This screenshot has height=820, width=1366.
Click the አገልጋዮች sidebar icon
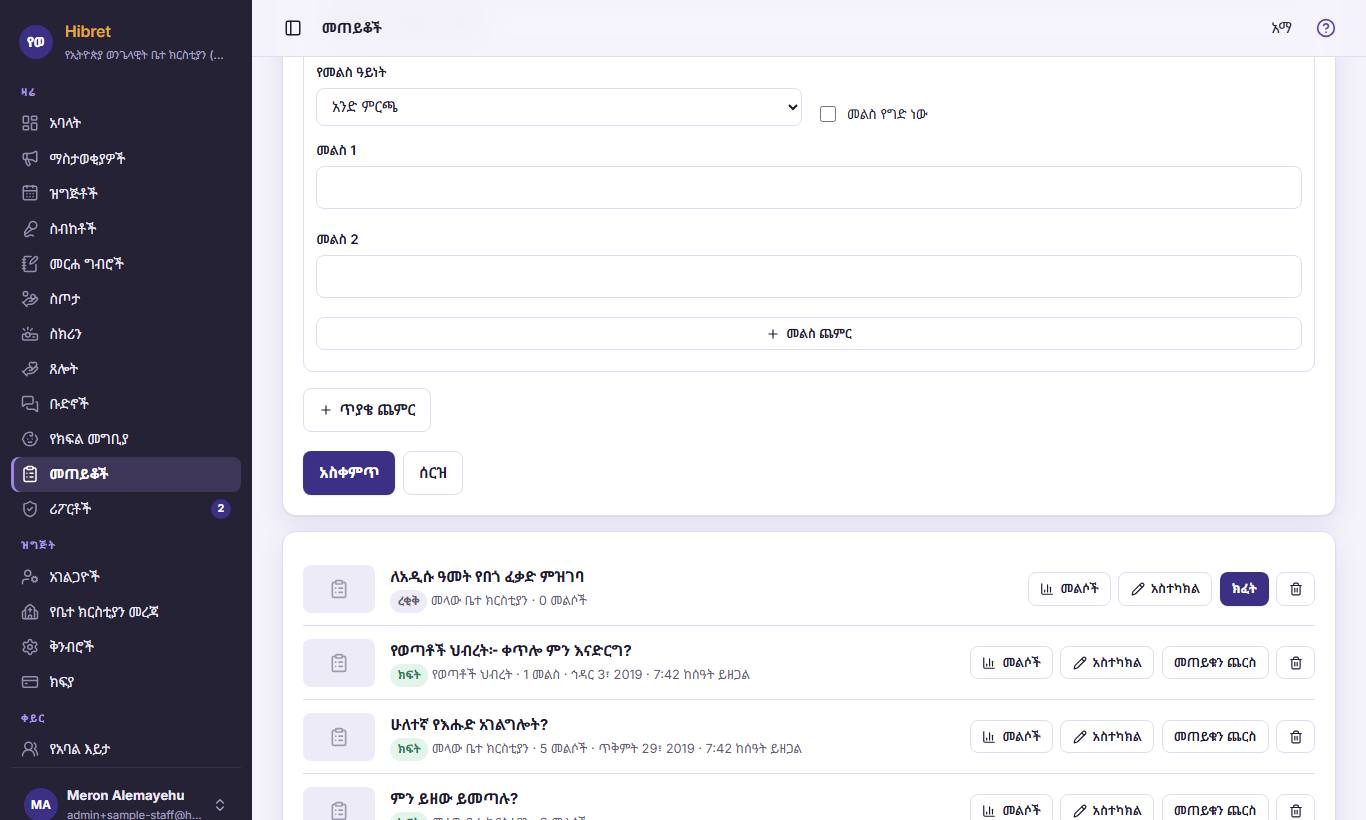click(30, 577)
